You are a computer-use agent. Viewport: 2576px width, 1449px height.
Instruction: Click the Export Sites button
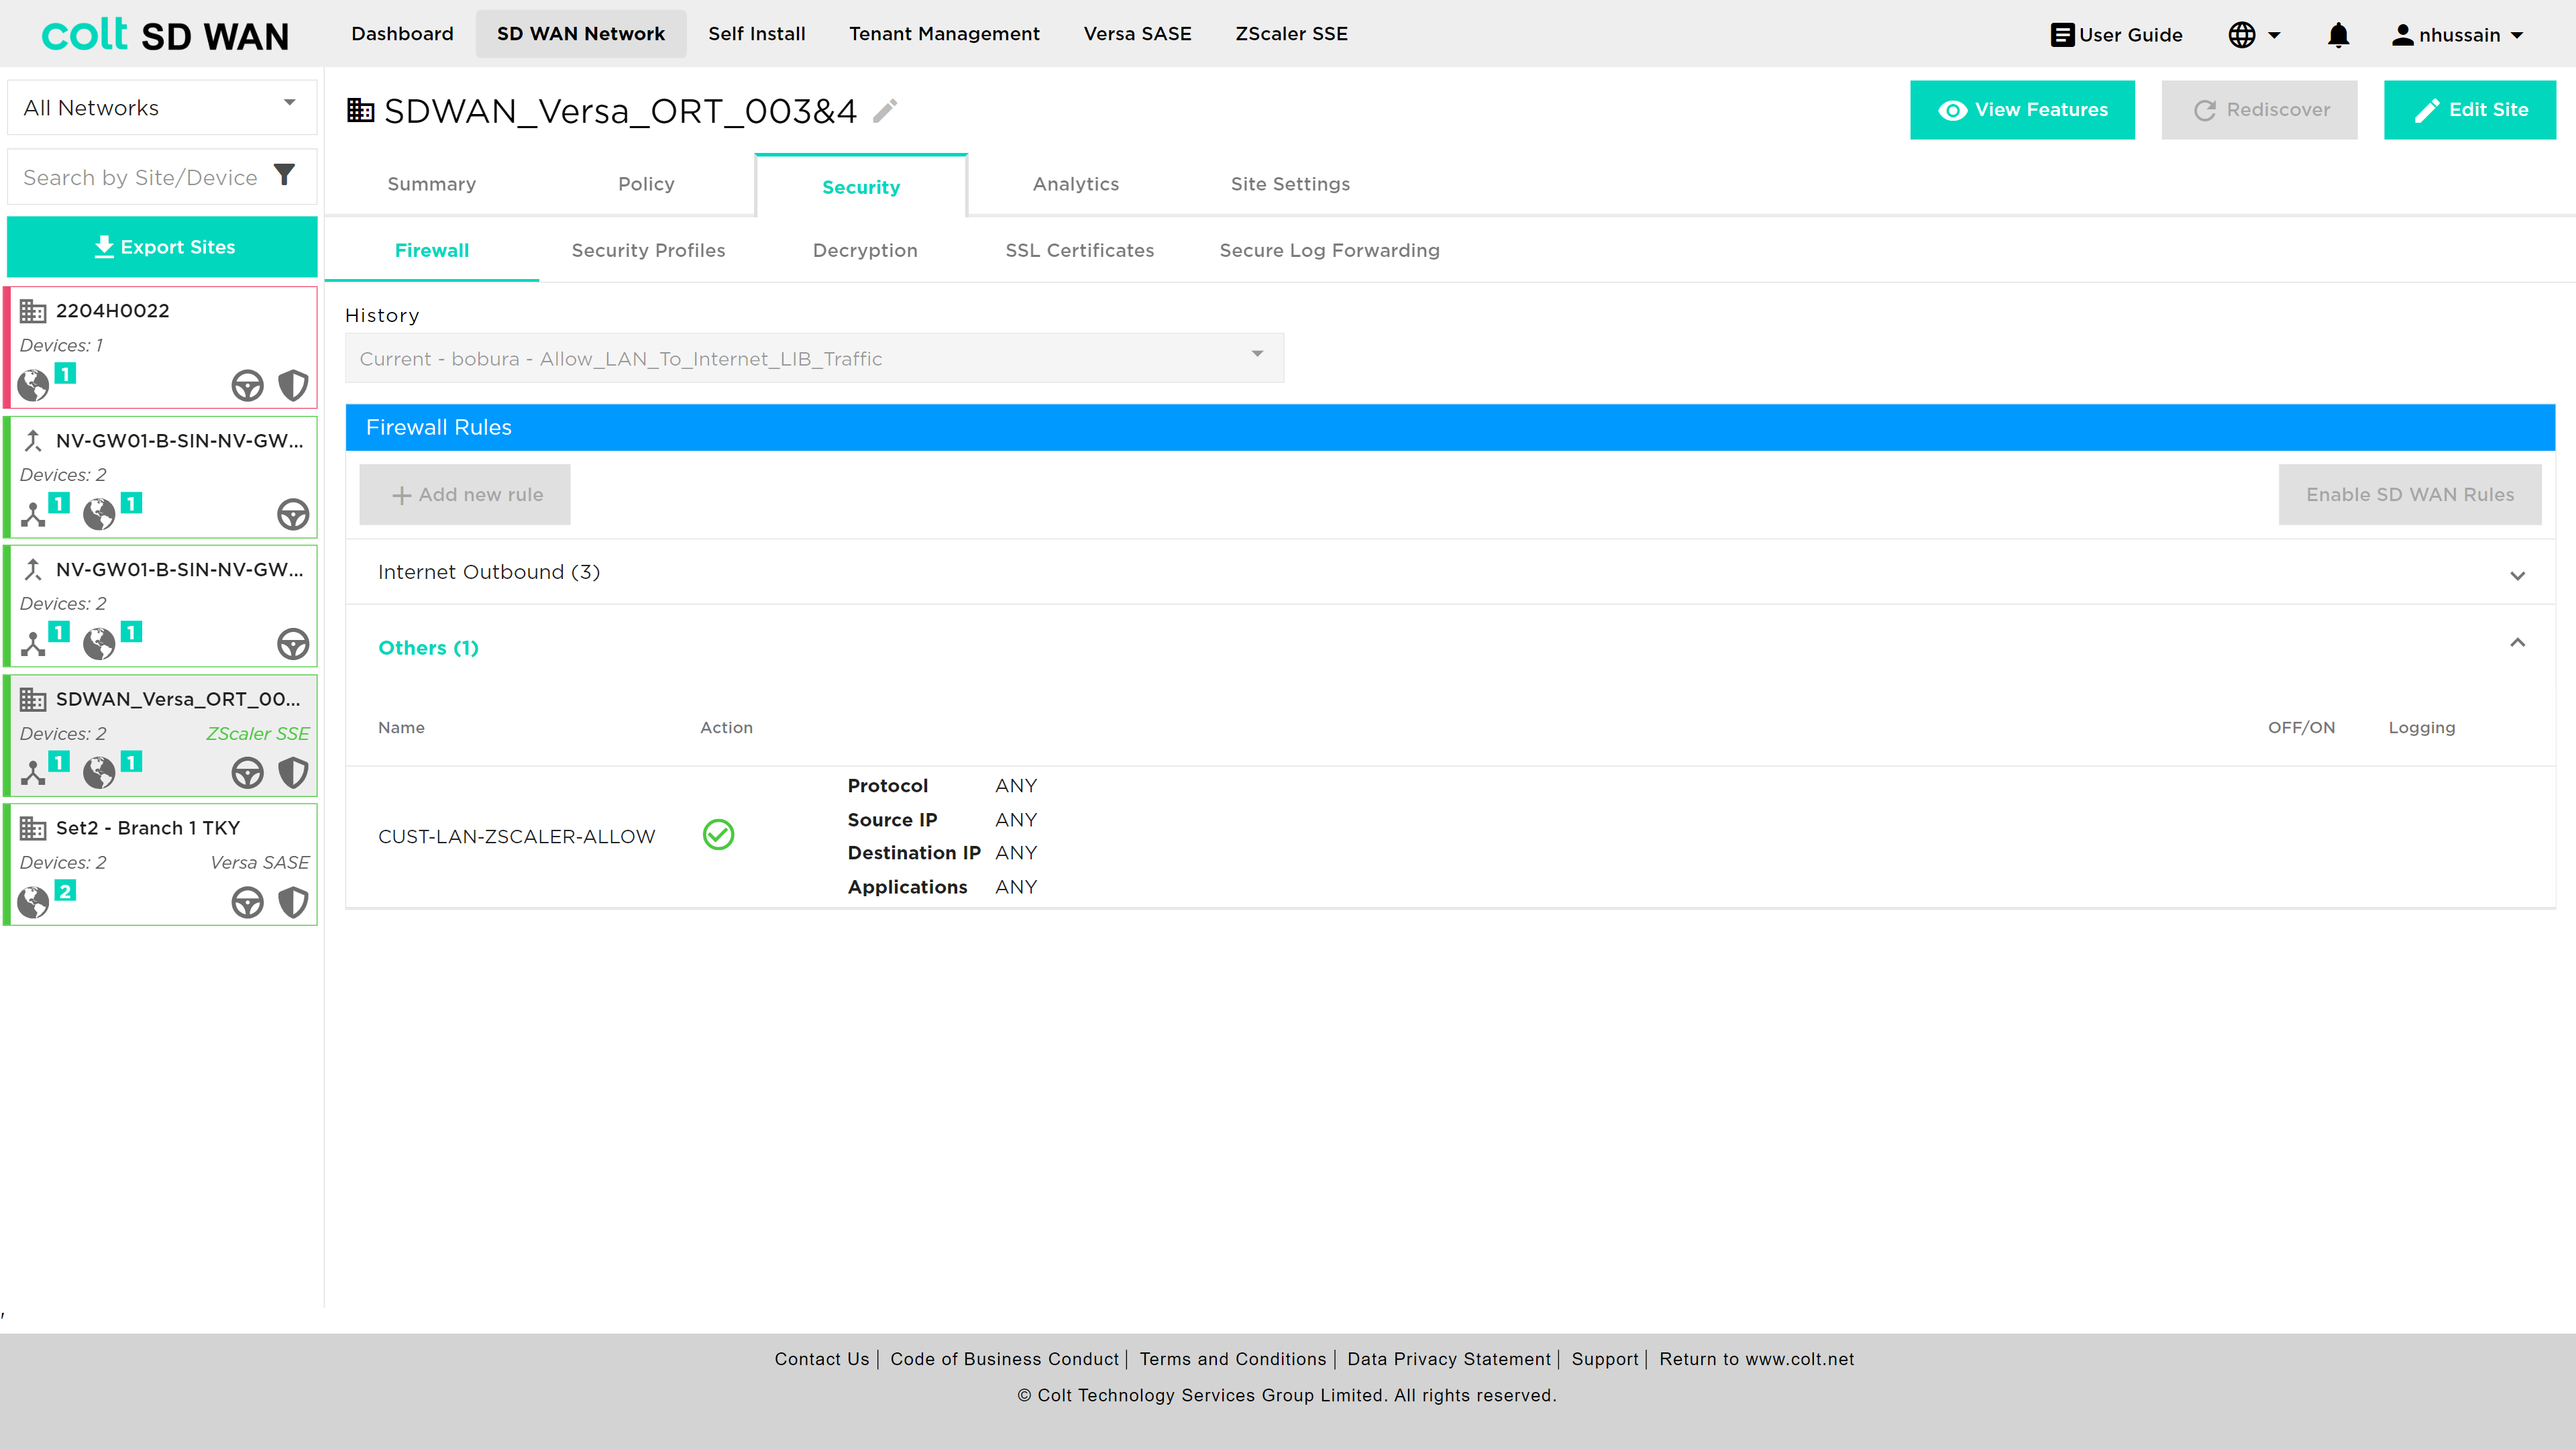coord(162,246)
